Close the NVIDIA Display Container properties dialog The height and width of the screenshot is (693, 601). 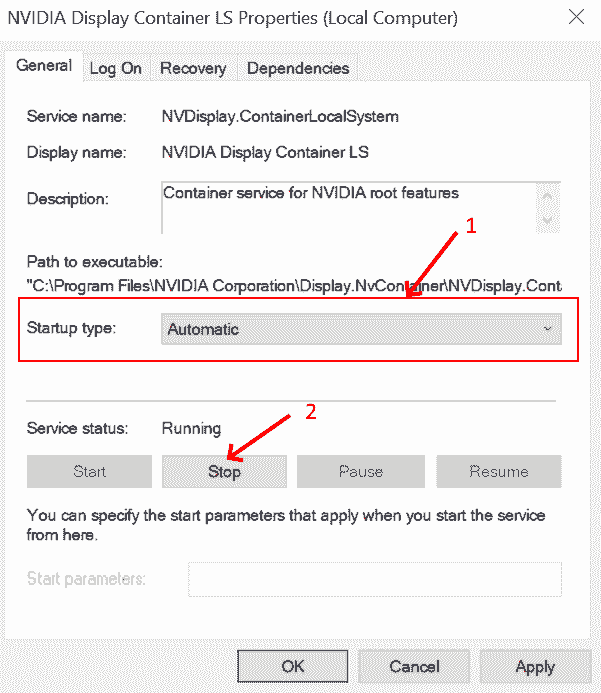click(x=575, y=18)
